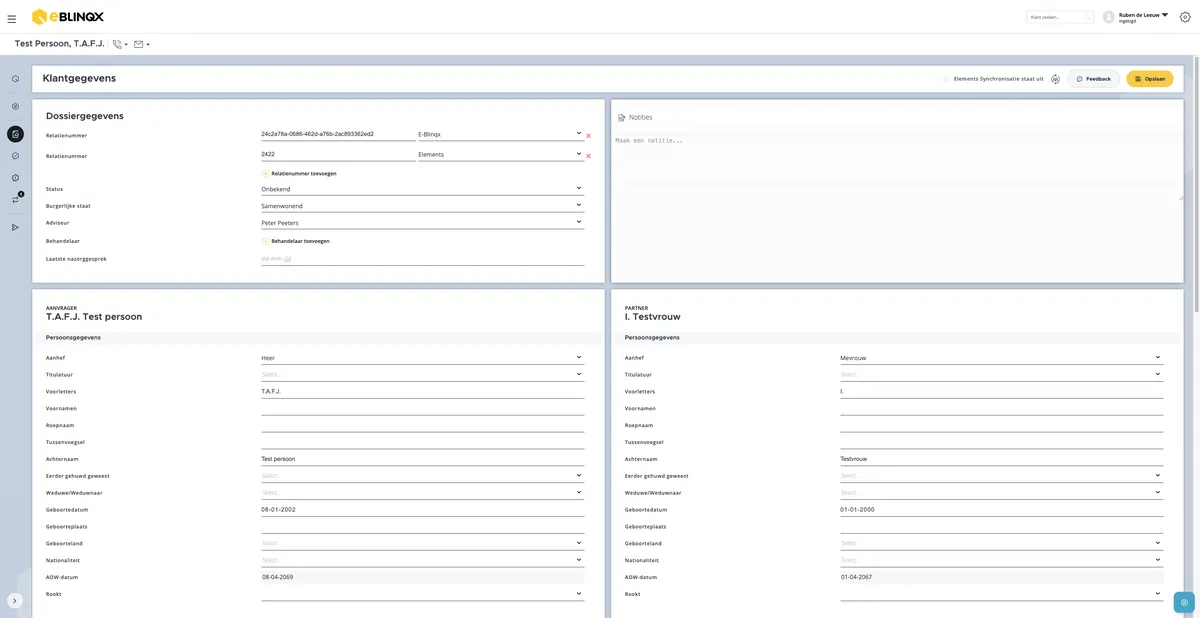Open the teal support widget icon
Image resolution: width=1200 pixels, height=618 pixels.
point(1184,602)
